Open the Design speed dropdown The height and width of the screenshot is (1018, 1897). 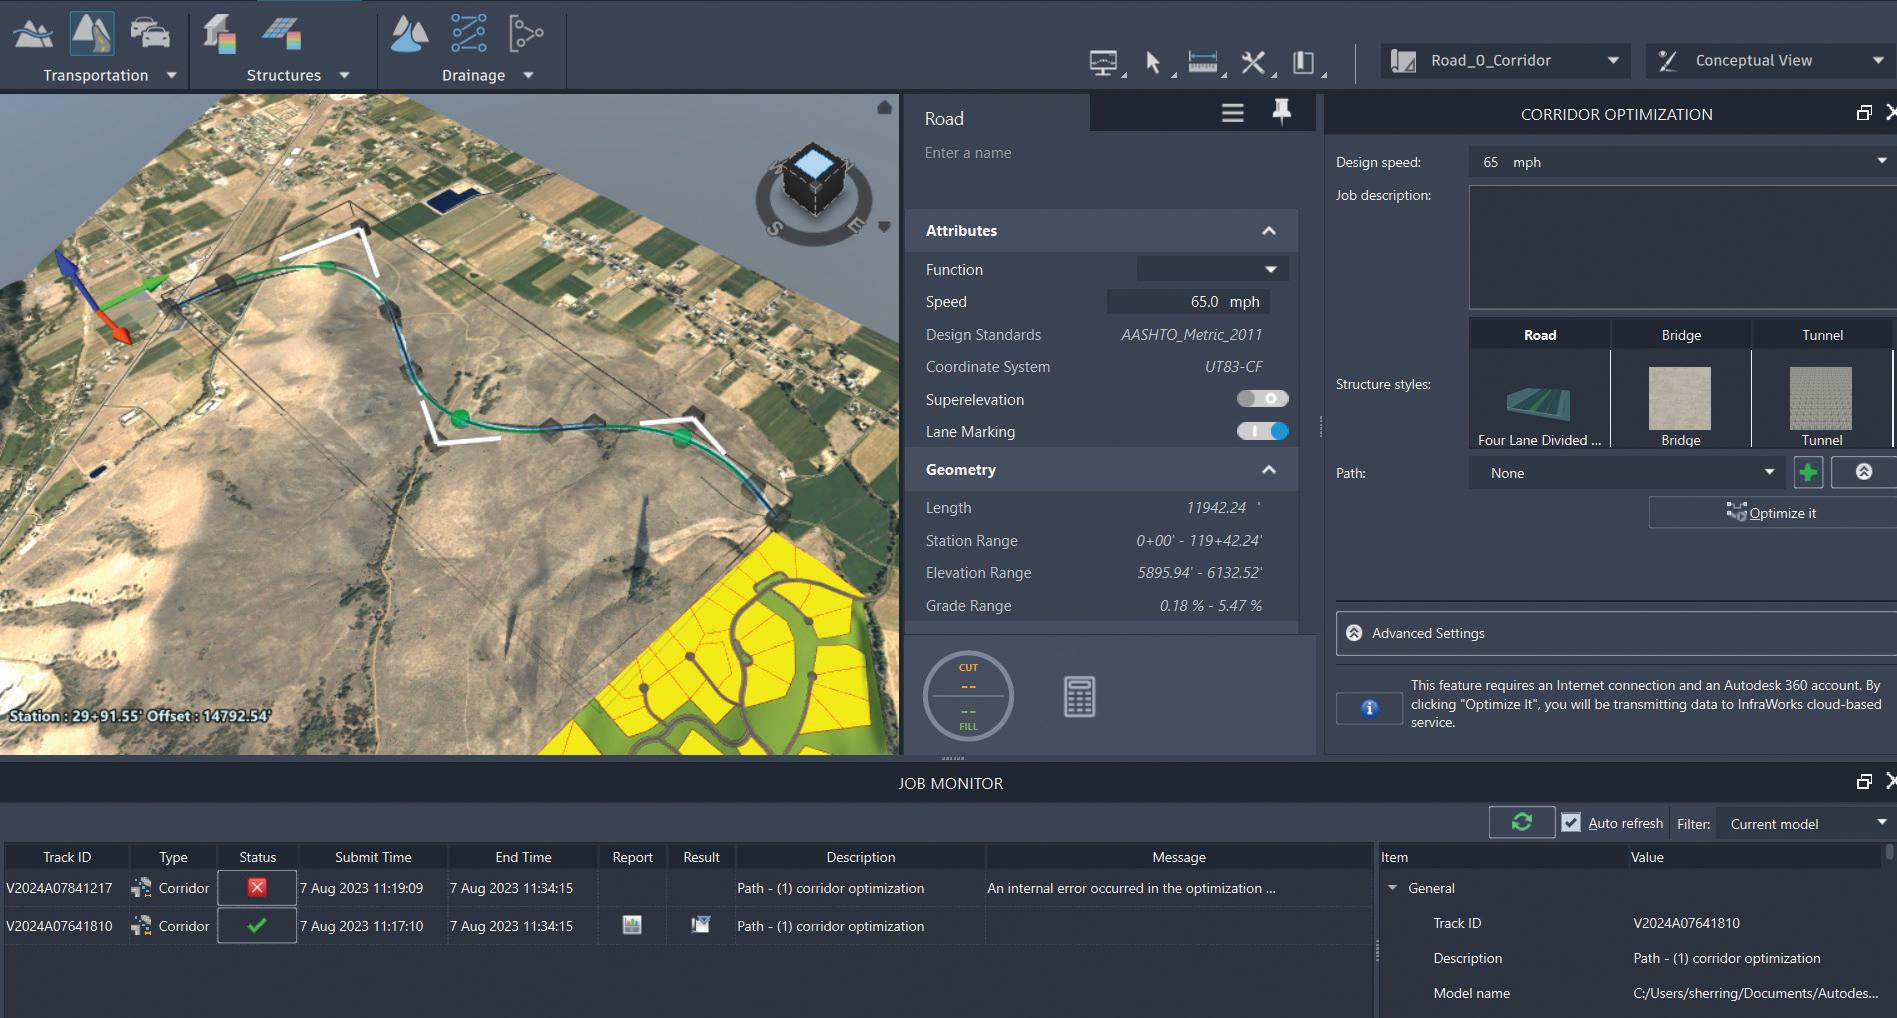1881,161
